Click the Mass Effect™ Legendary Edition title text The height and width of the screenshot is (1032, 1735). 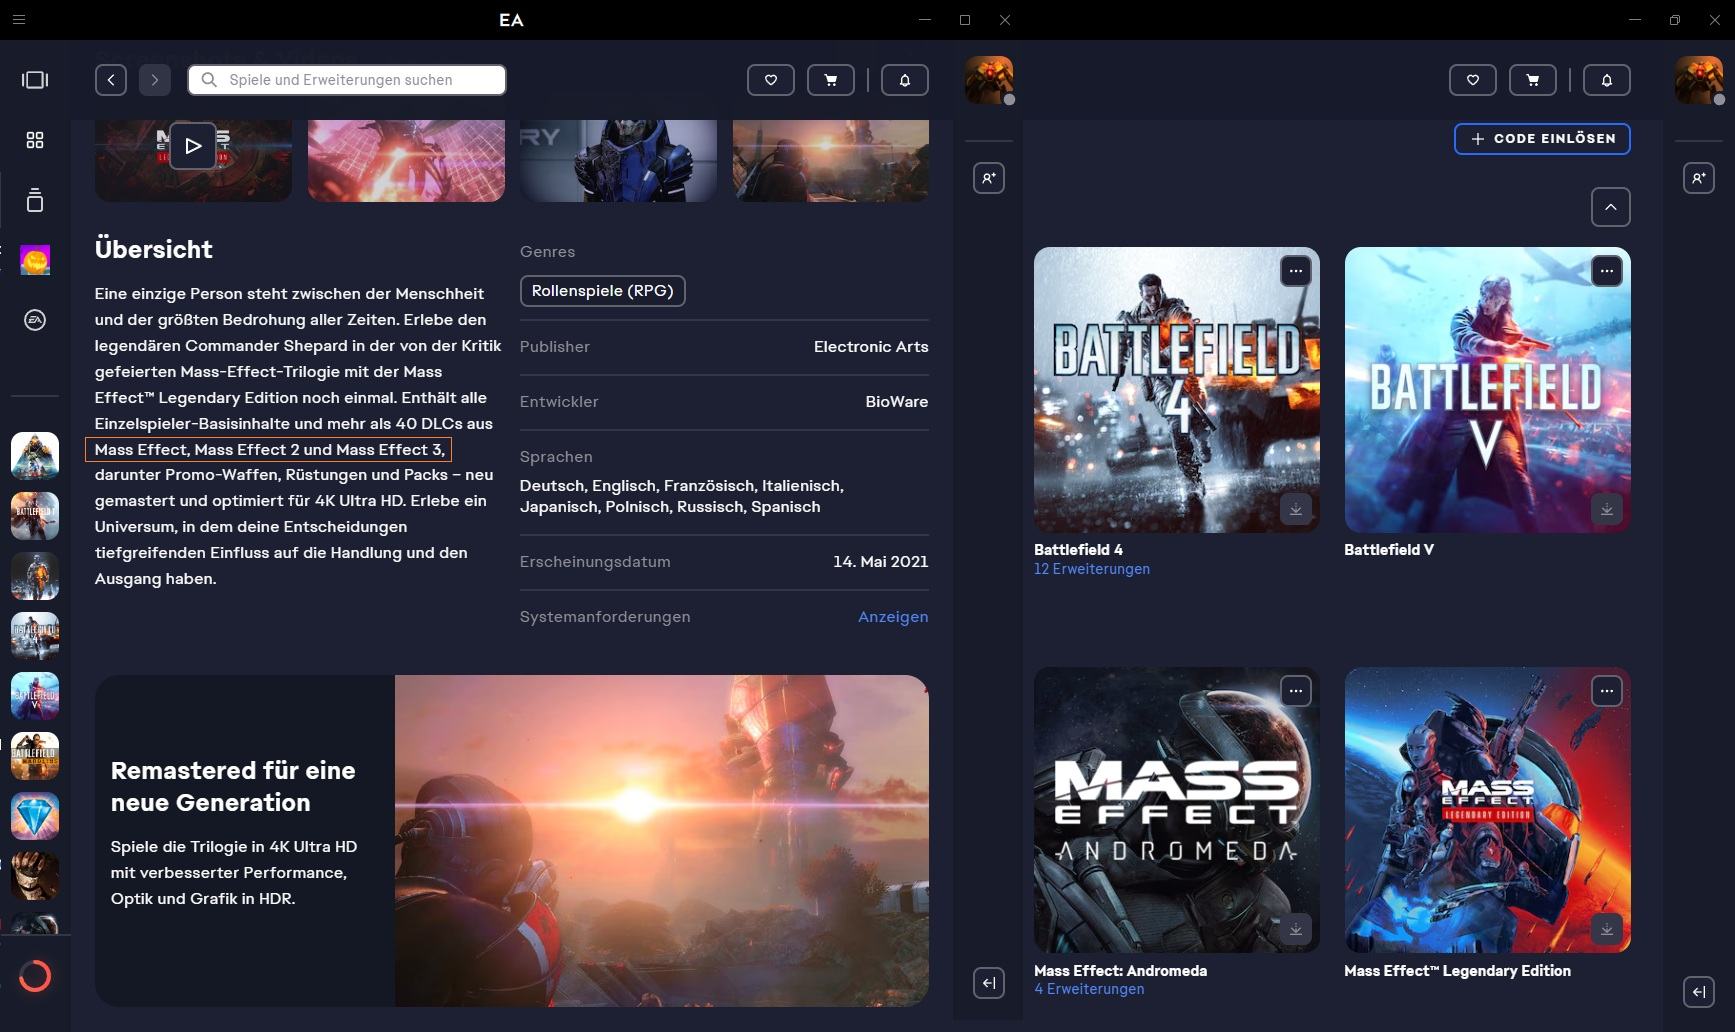pyautogui.click(x=1457, y=971)
